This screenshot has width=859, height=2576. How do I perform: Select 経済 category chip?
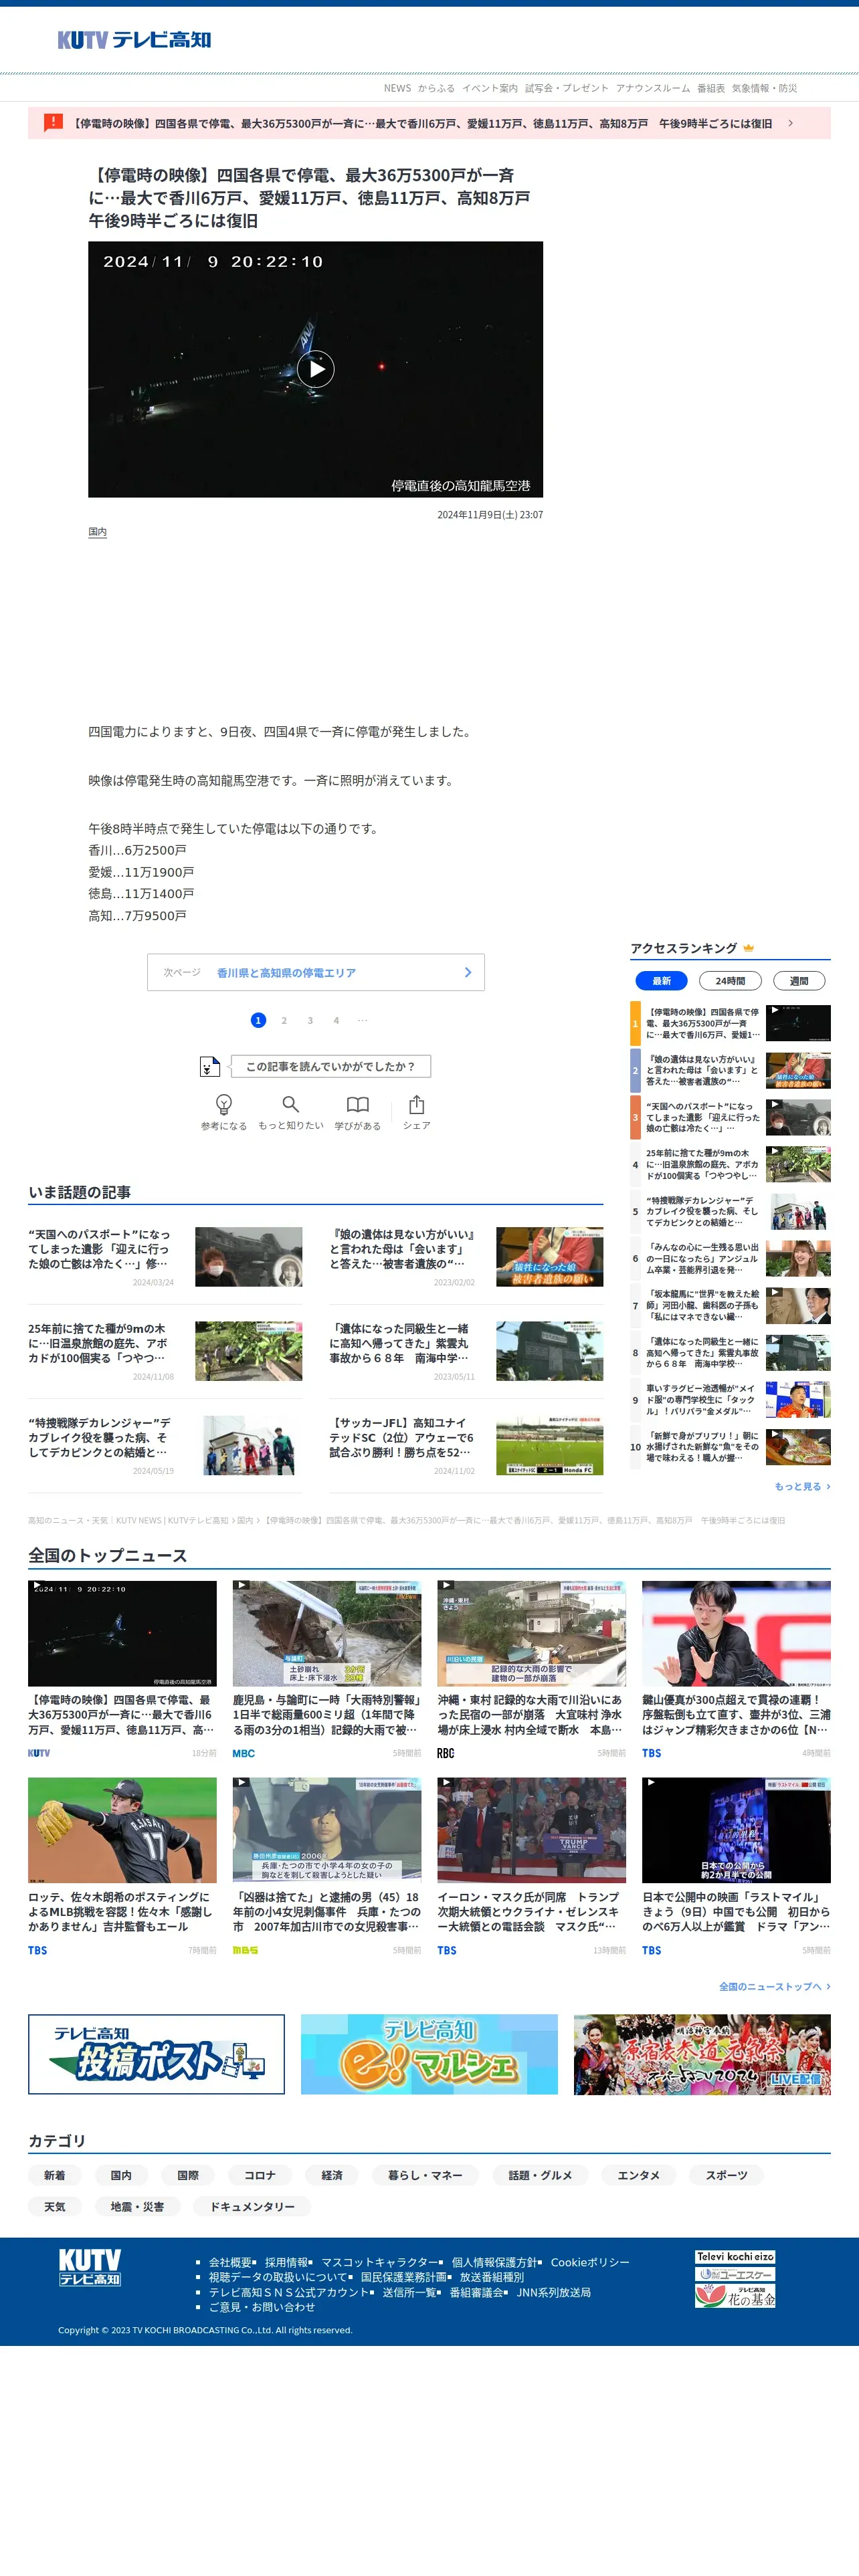click(x=332, y=2175)
